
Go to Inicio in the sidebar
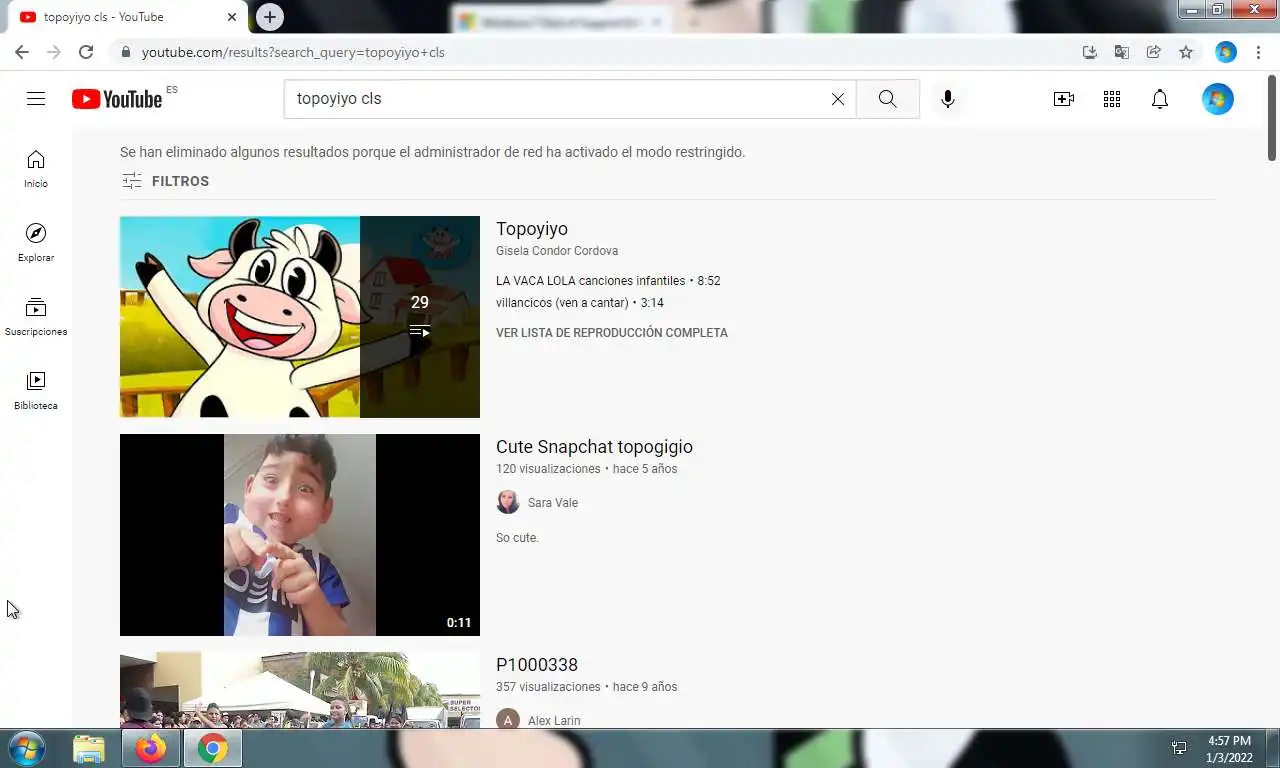36,169
